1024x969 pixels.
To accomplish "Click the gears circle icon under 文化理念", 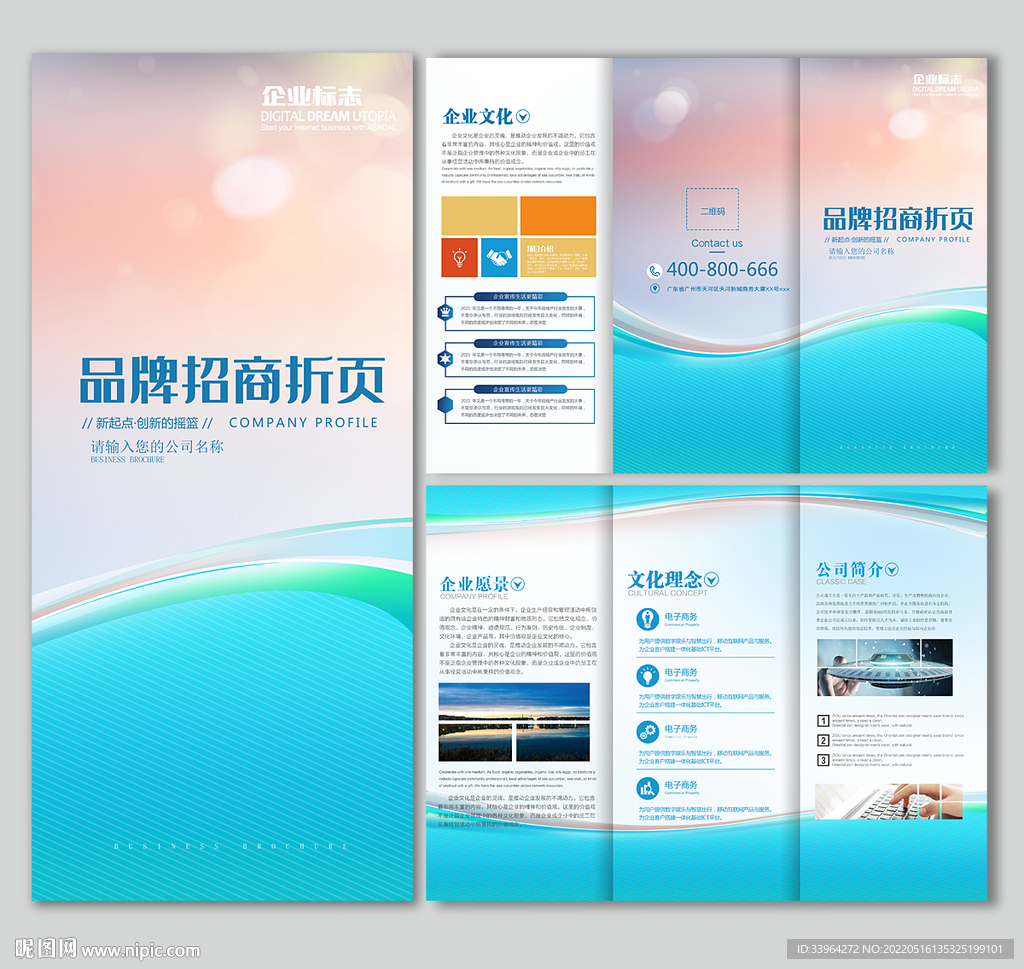I will pyautogui.click(x=647, y=731).
